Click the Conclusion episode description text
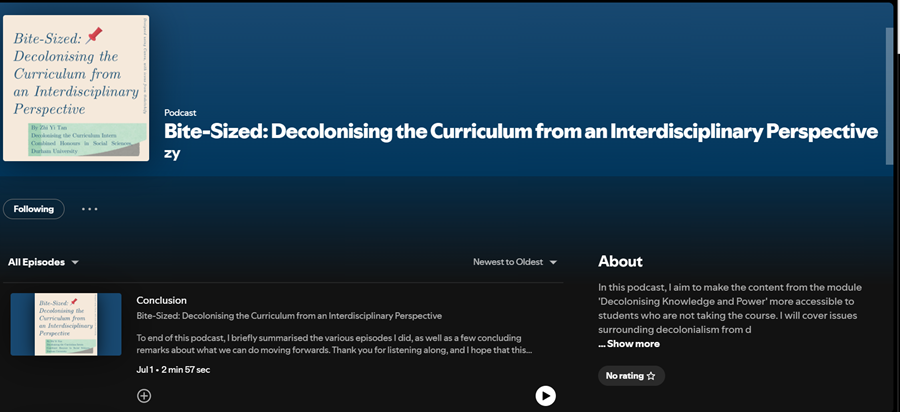Image resolution: width=900 pixels, height=412 pixels. tap(335, 344)
